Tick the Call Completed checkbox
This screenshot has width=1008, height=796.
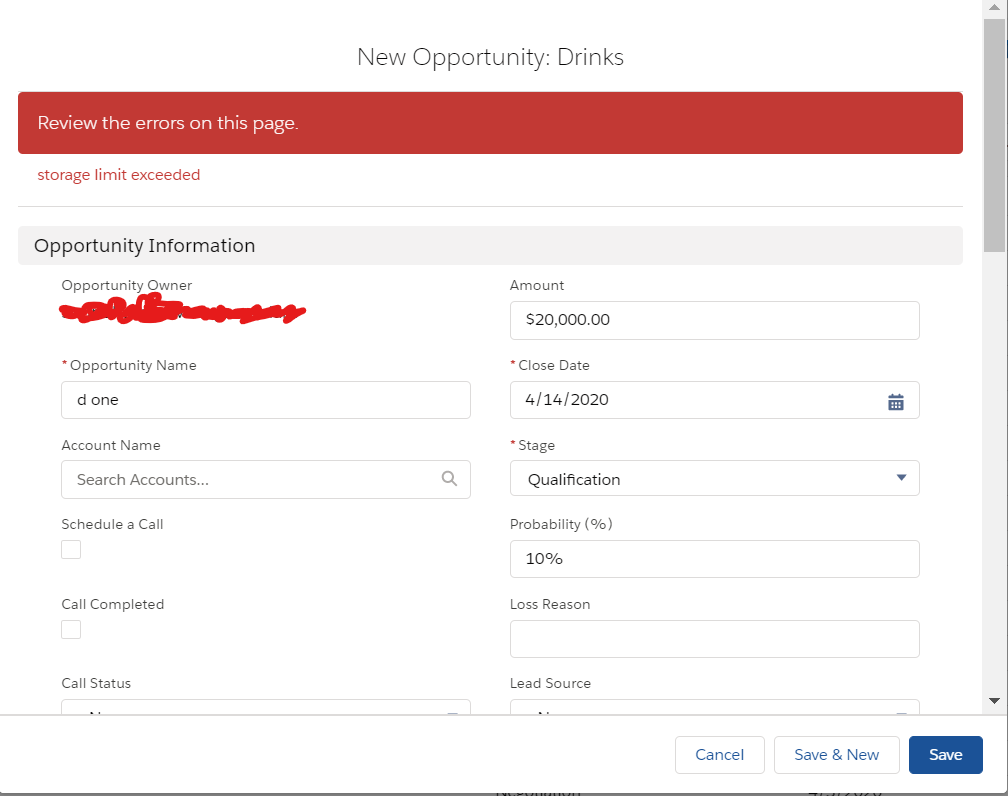coord(71,629)
